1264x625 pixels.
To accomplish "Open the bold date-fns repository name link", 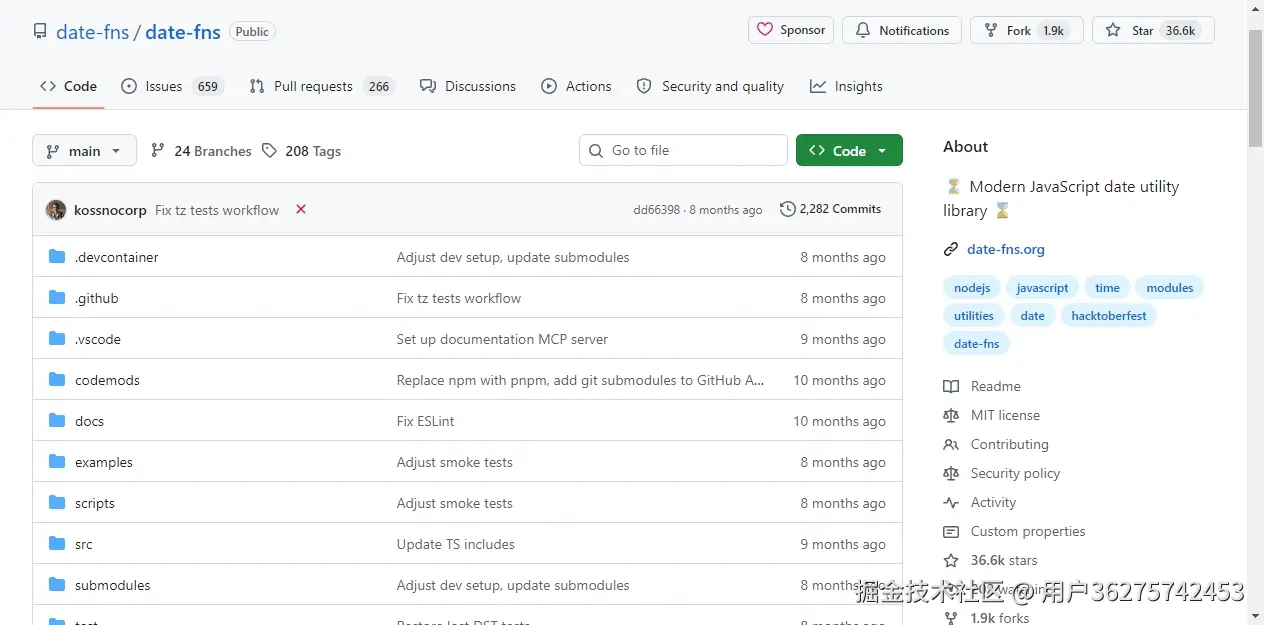I will click(183, 31).
